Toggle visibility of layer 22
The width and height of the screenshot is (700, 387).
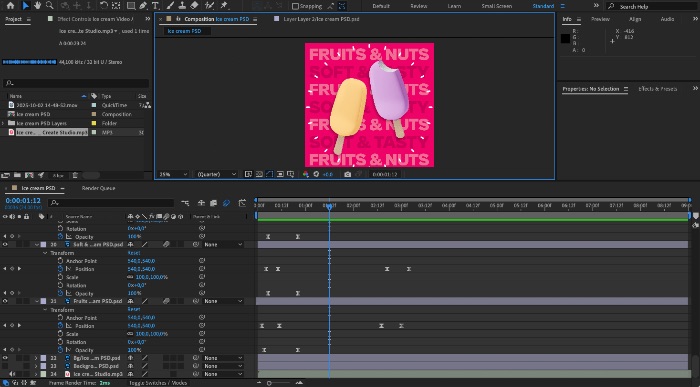(x=5, y=358)
